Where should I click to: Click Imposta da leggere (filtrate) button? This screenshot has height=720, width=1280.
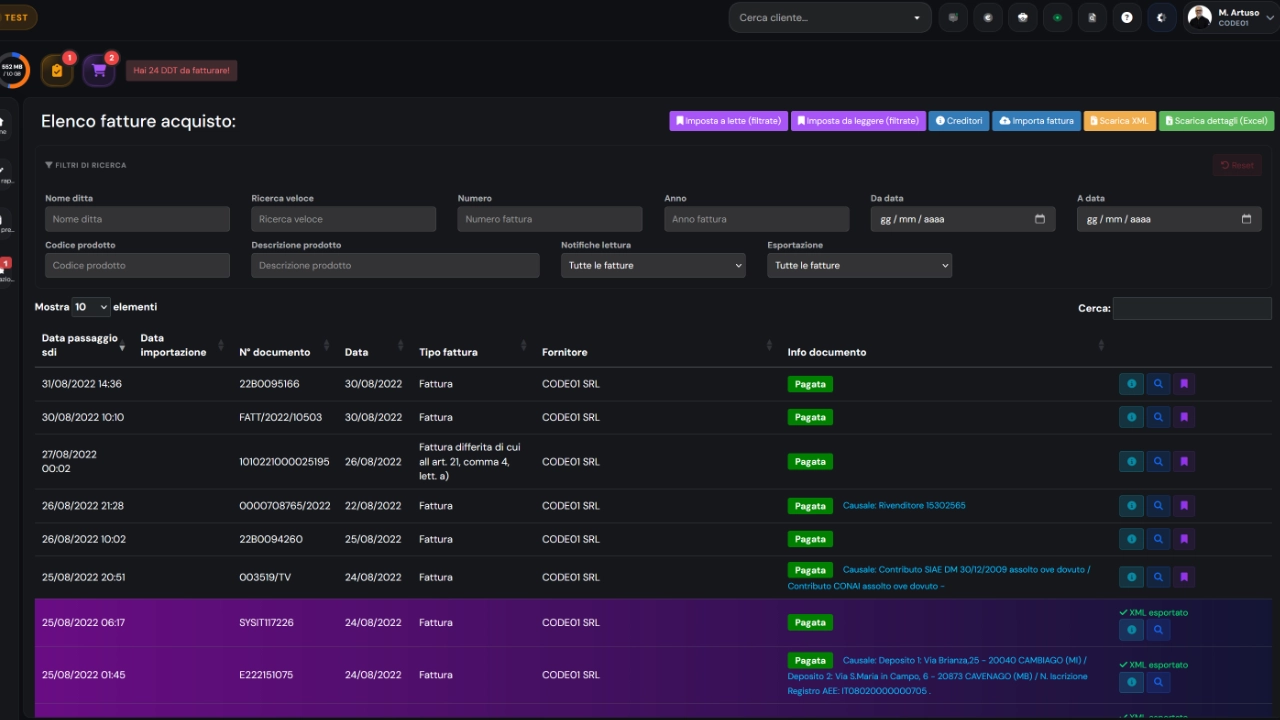click(858, 121)
